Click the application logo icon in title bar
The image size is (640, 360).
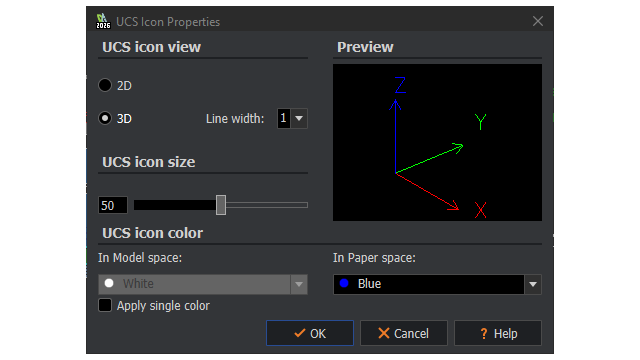(x=103, y=21)
